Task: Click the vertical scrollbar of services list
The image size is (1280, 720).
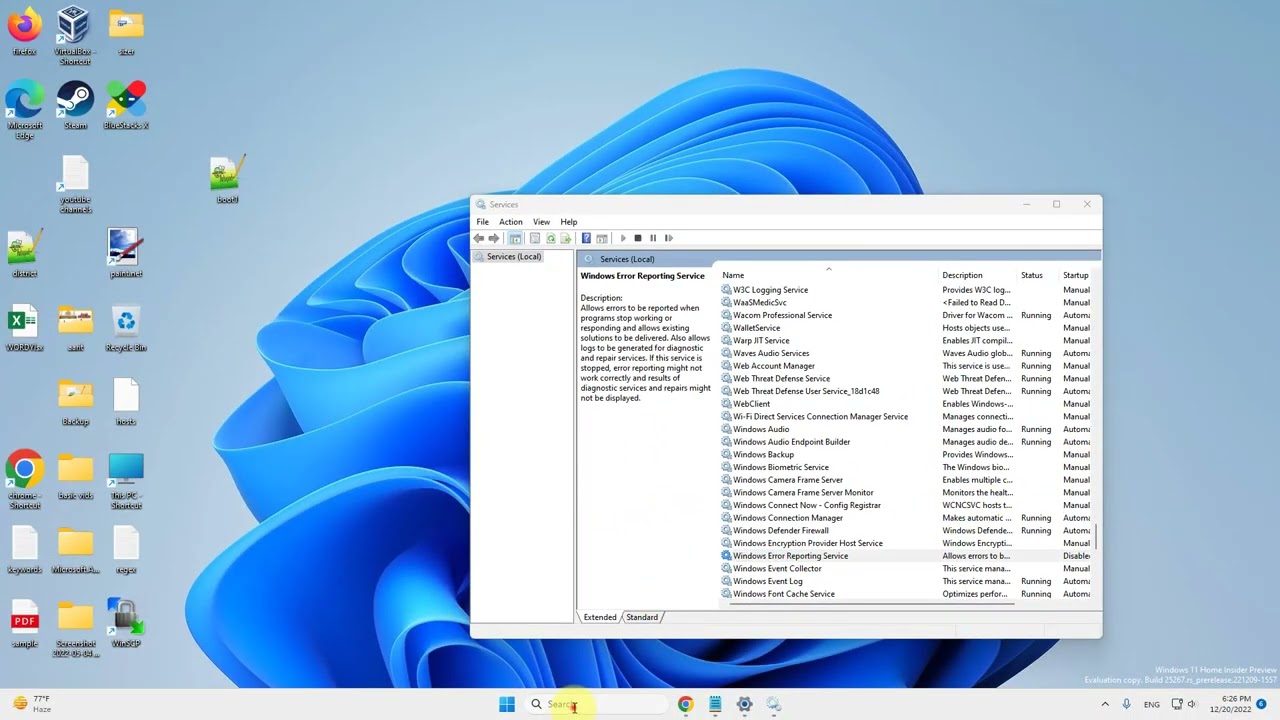Action: pyautogui.click(x=1097, y=536)
